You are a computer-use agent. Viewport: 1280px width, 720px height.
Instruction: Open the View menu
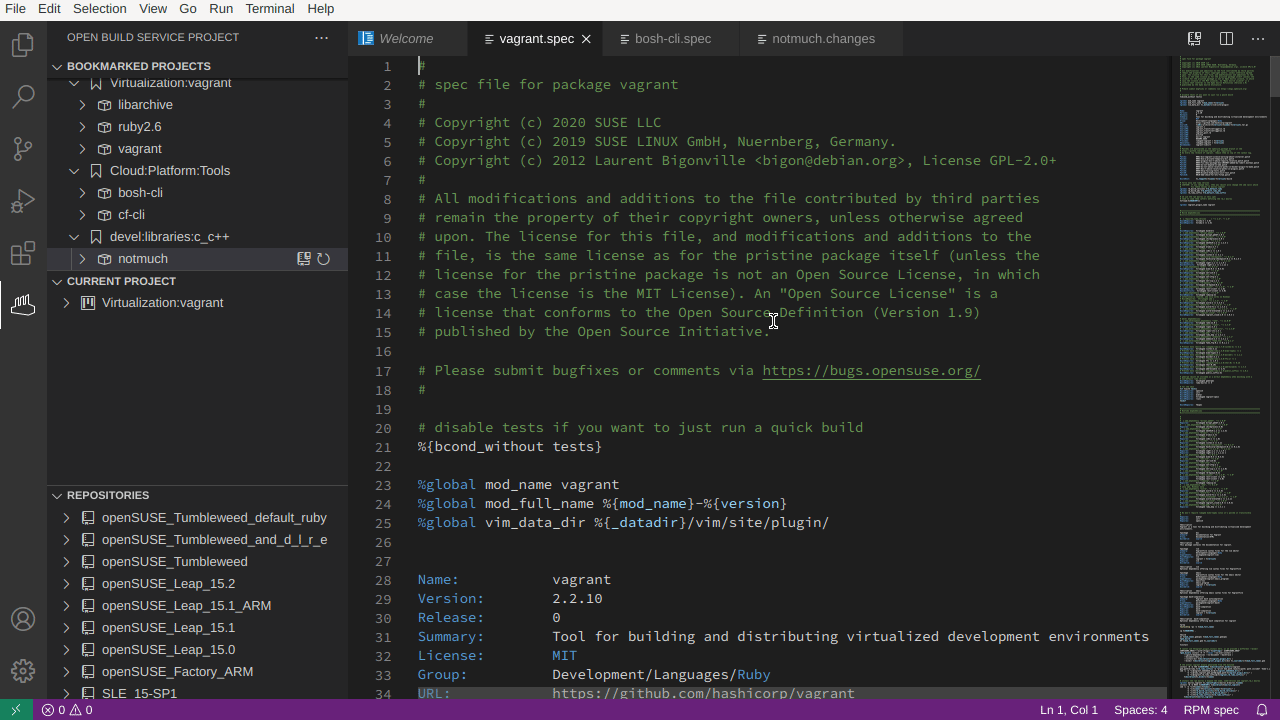(153, 9)
